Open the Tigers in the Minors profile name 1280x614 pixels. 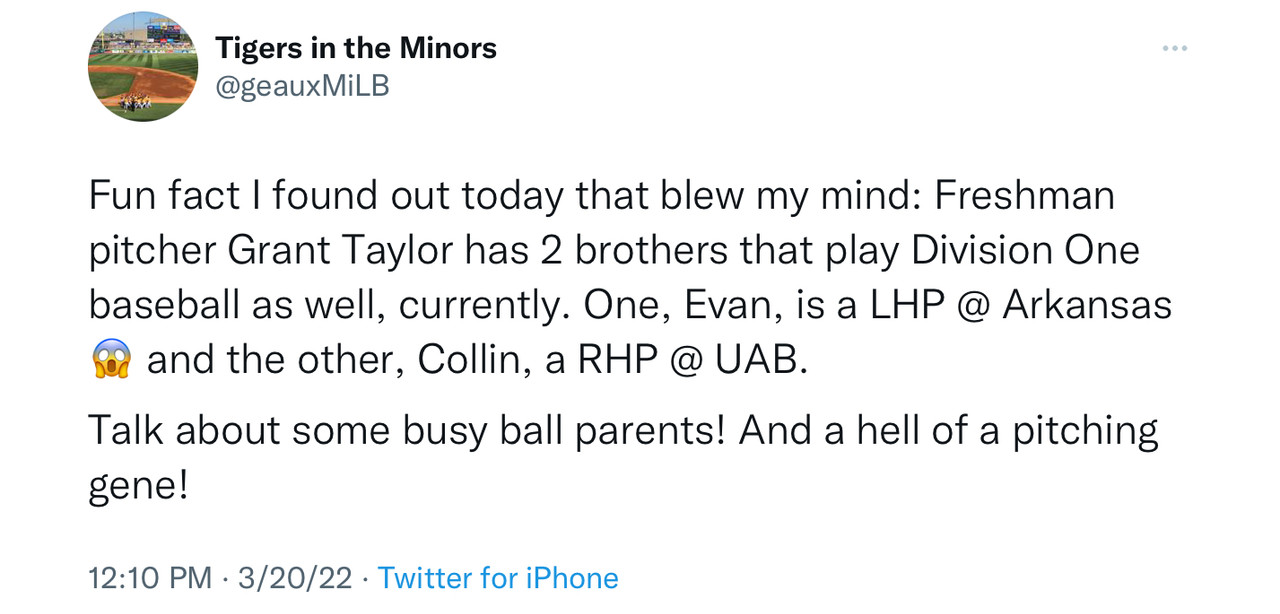(356, 48)
